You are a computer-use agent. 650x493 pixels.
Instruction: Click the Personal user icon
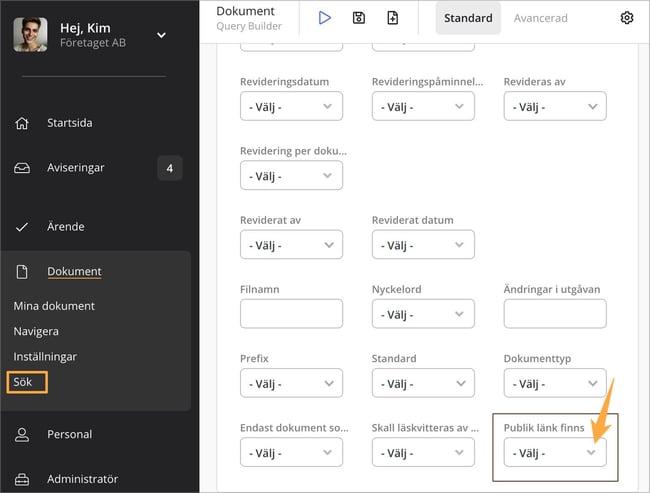22,434
